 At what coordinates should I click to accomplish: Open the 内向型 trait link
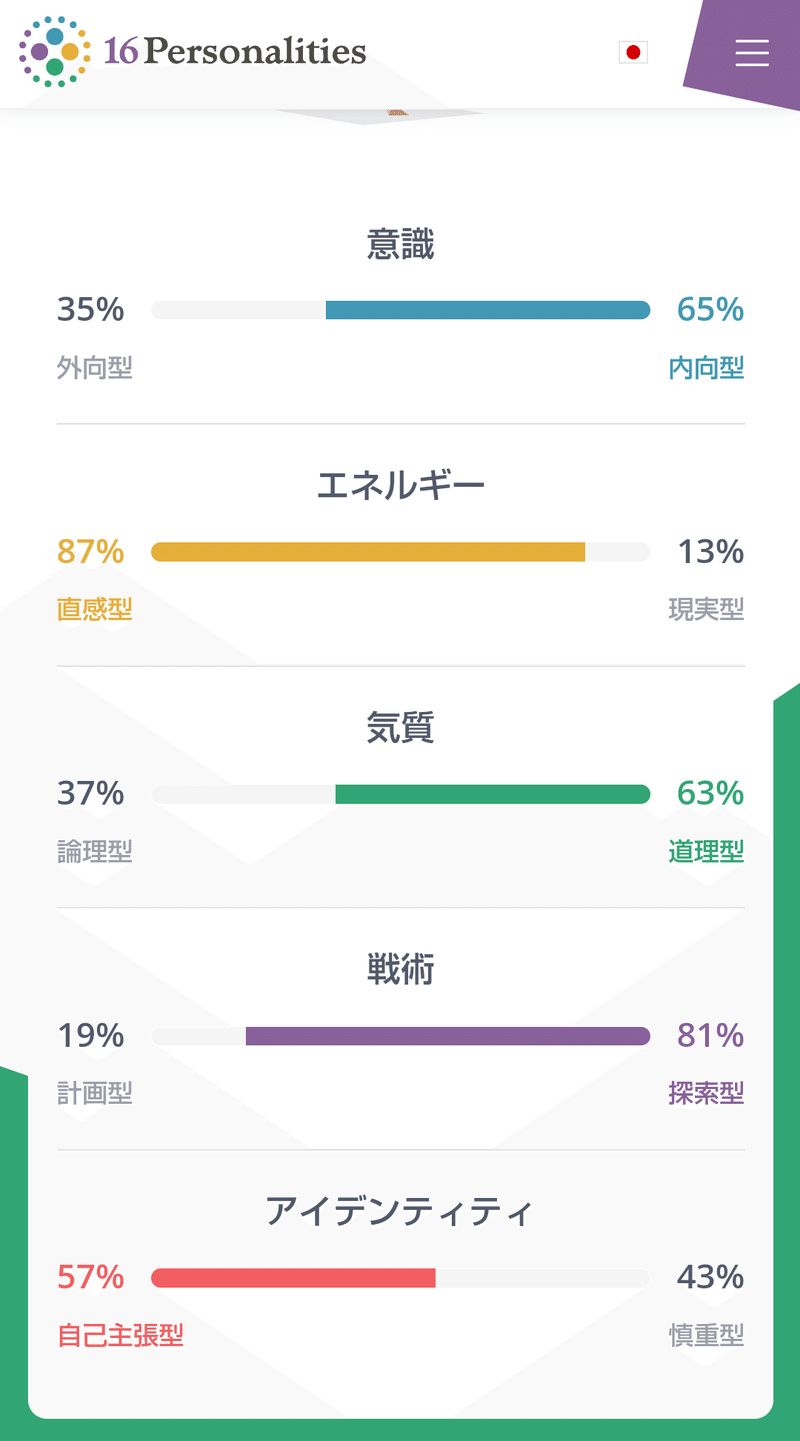pyautogui.click(x=707, y=367)
